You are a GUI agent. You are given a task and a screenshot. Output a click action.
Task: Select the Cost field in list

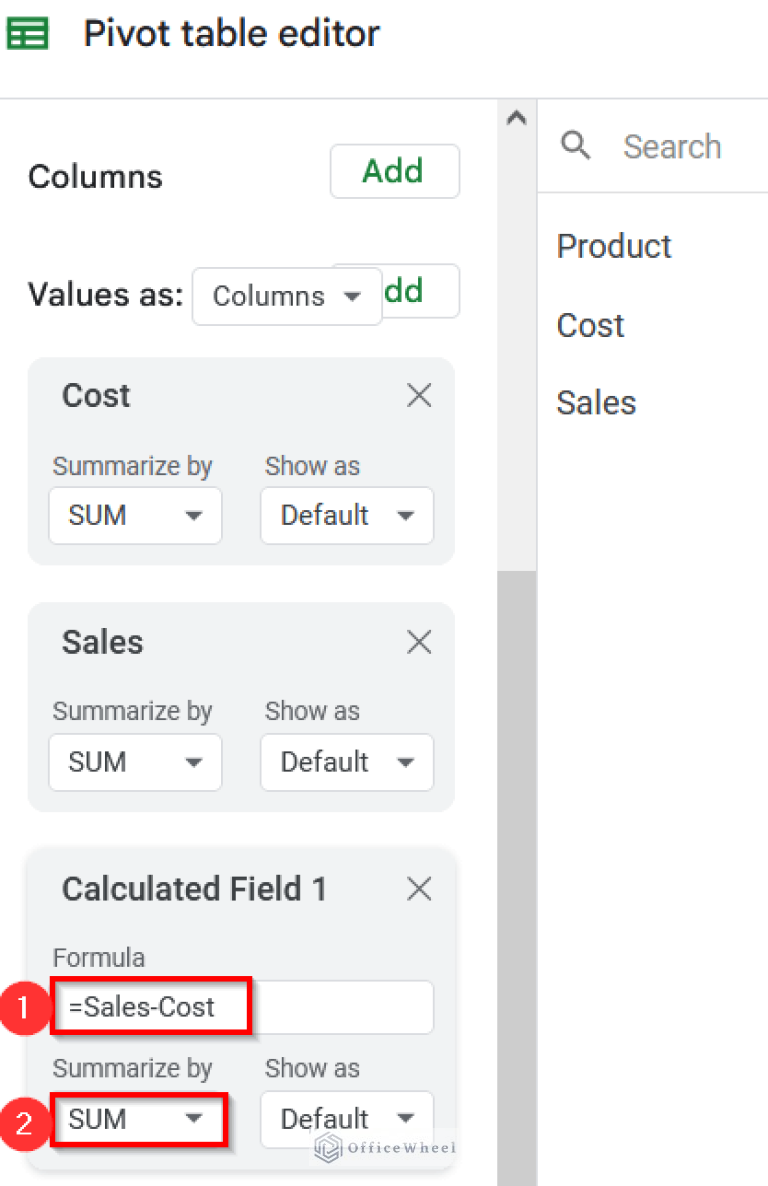pyautogui.click(x=591, y=325)
